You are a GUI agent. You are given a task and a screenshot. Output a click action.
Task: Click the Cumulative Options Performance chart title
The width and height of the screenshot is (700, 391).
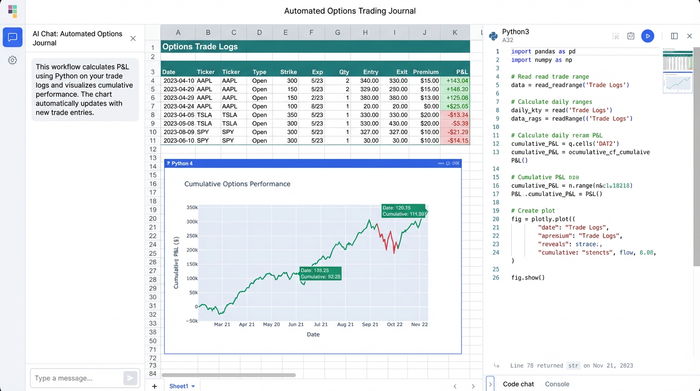pos(237,184)
